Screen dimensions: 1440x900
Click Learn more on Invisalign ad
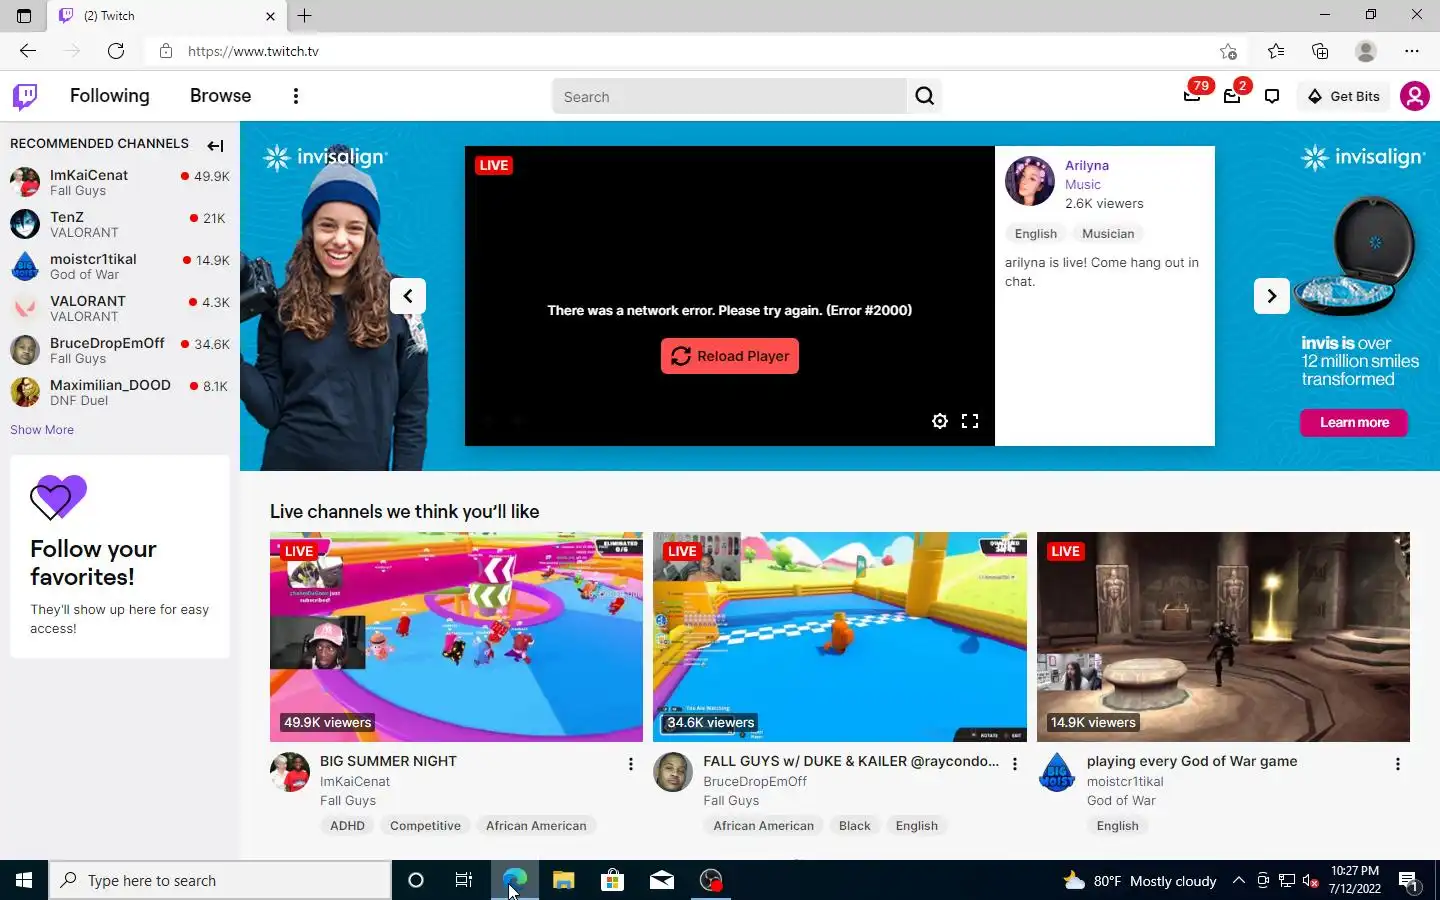[1354, 423]
